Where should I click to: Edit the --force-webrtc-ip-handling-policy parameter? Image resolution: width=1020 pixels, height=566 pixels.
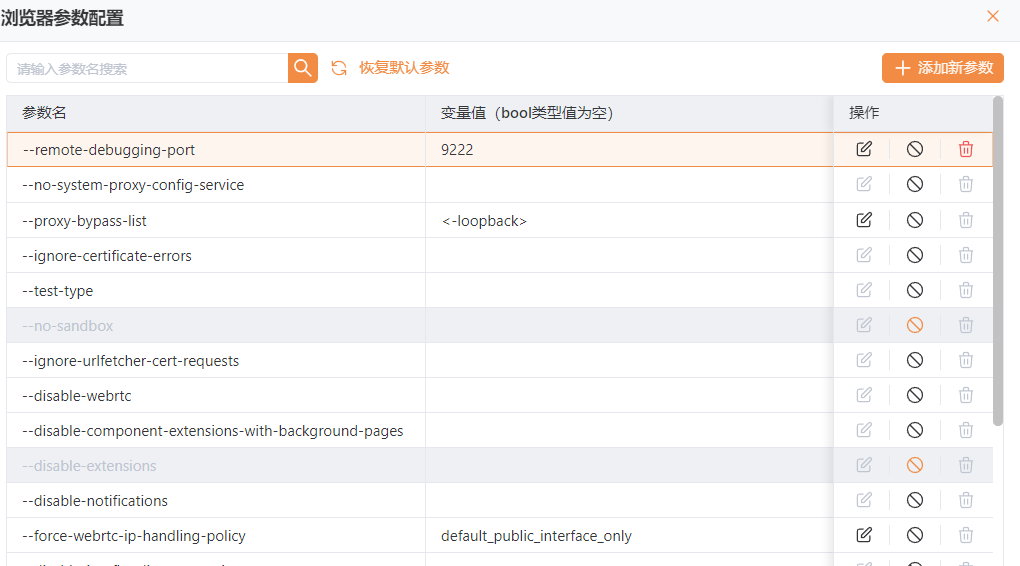click(x=864, y=535)
